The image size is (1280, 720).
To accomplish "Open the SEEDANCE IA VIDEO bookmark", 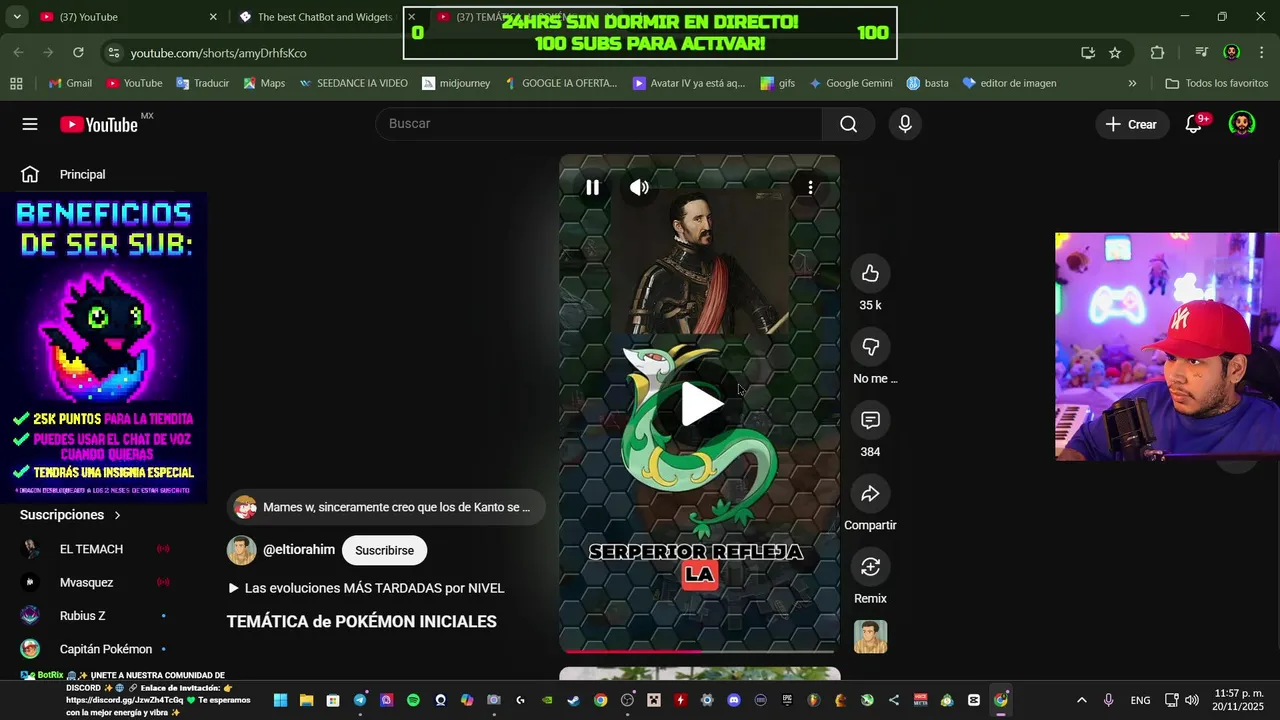I will point(353,83).
